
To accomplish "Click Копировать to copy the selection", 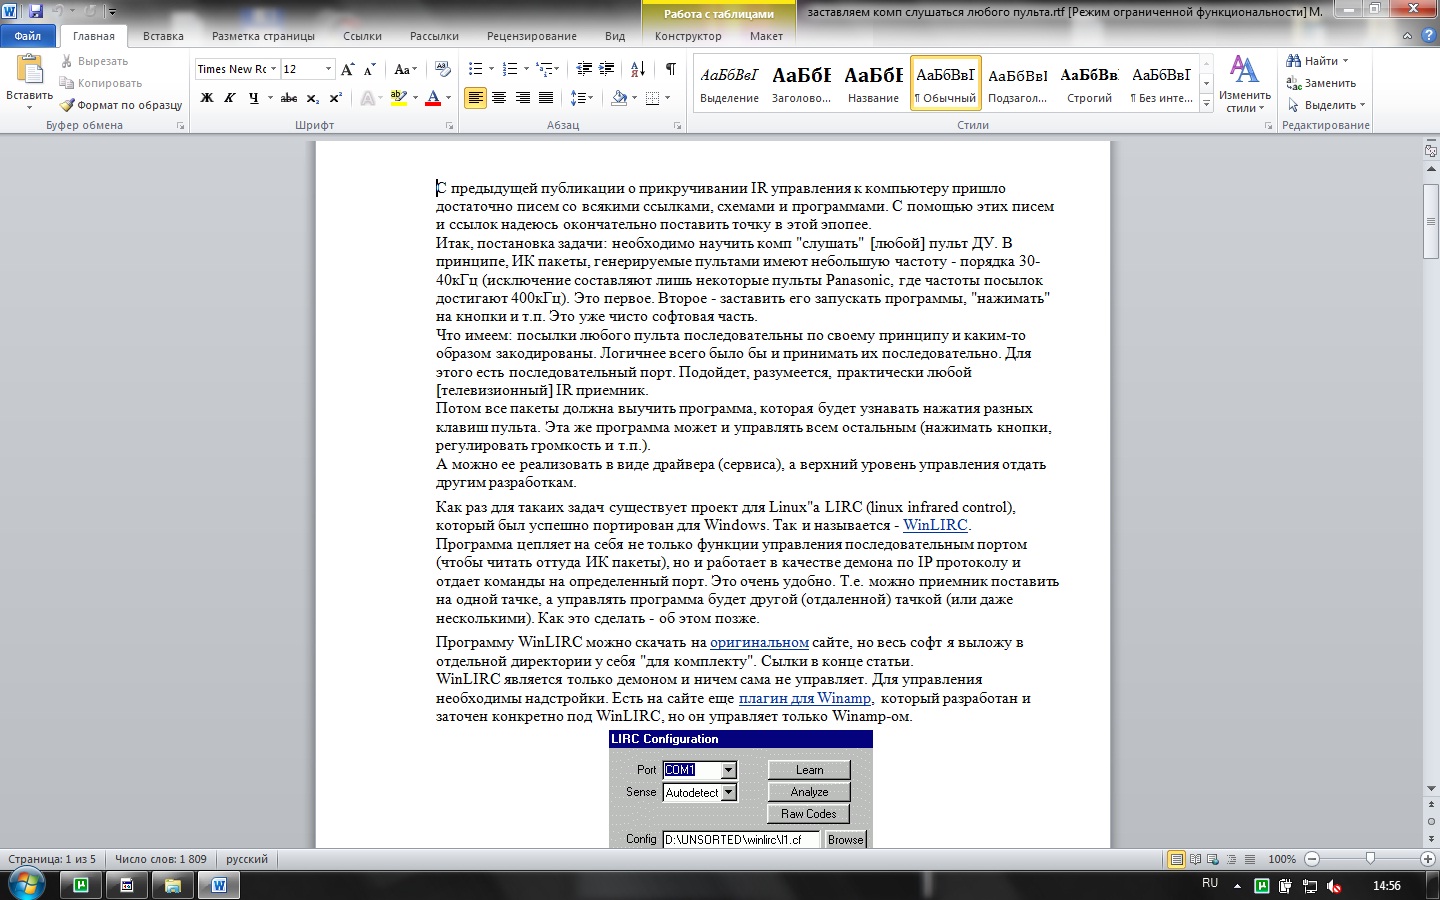I will click(101, 83).
